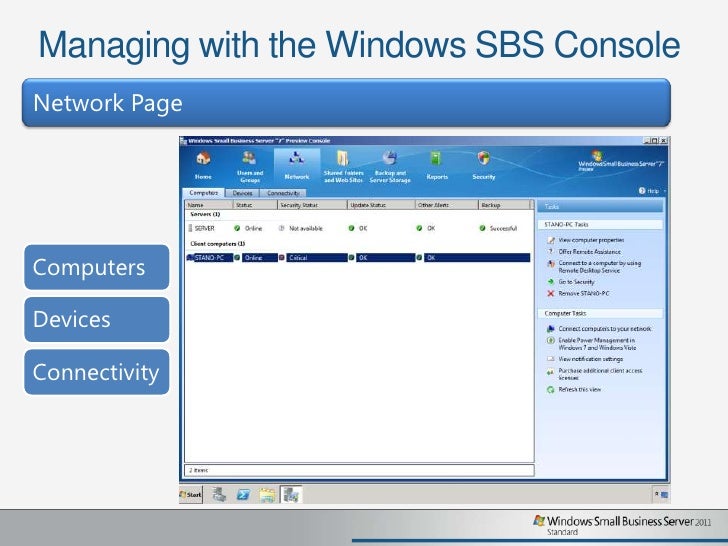Select the Network section icon
728x546 pixels.
[297, 165]
